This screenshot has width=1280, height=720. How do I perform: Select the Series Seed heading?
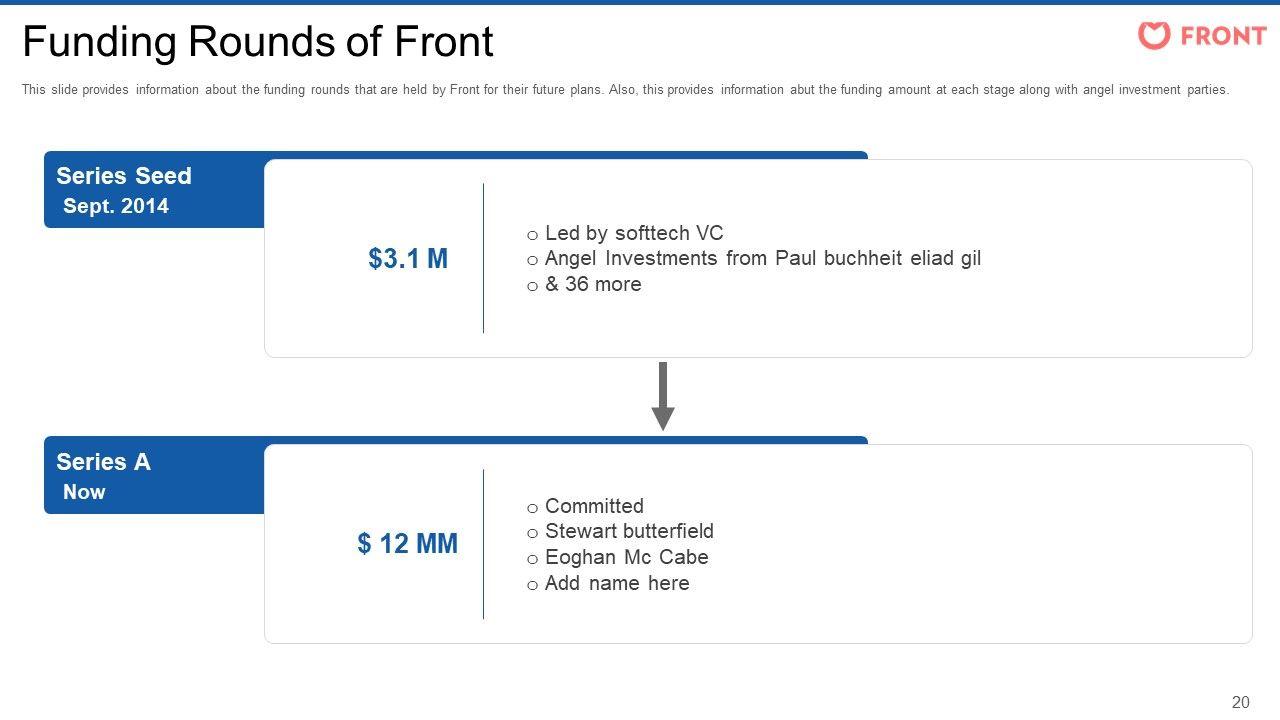pos(124,176)
